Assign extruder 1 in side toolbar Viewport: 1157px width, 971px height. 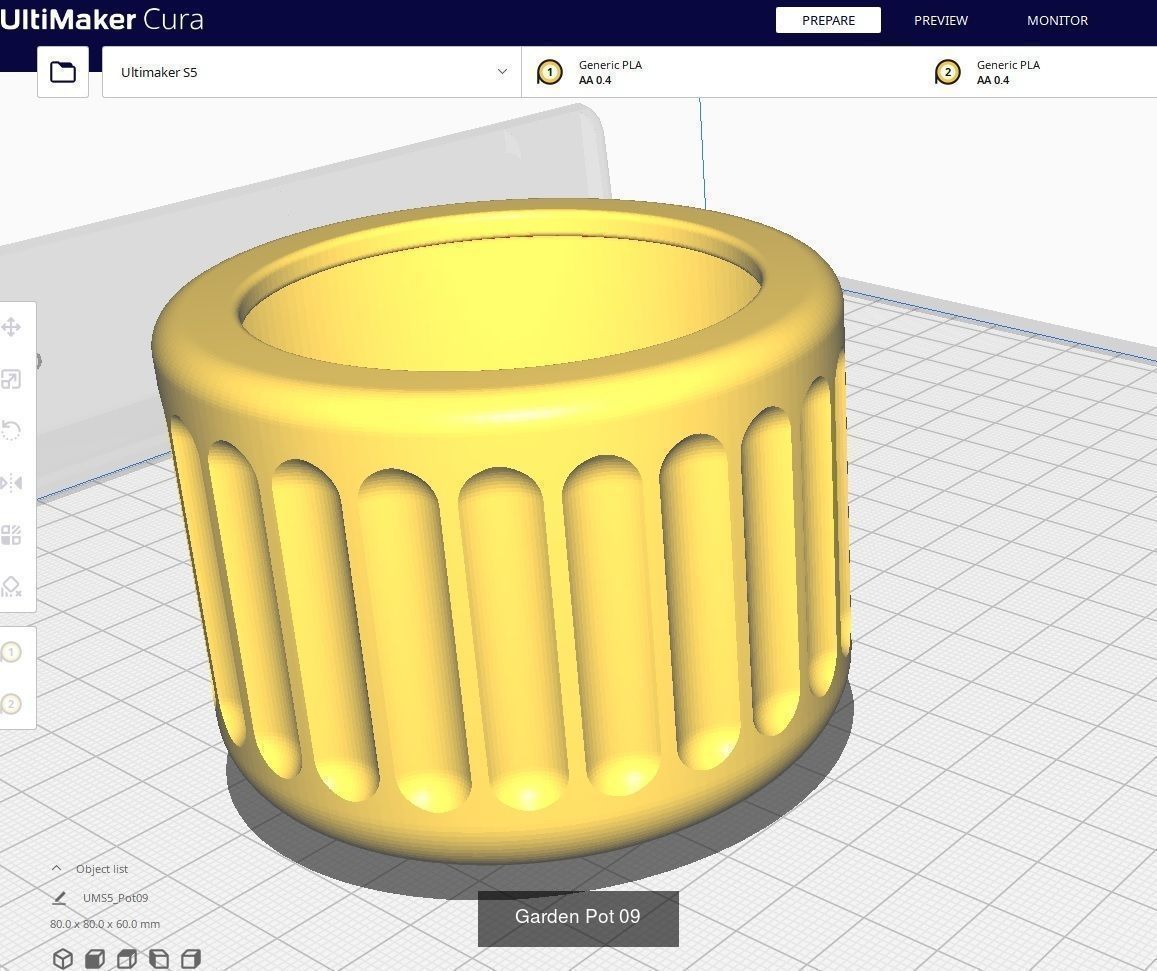(11, 652)
